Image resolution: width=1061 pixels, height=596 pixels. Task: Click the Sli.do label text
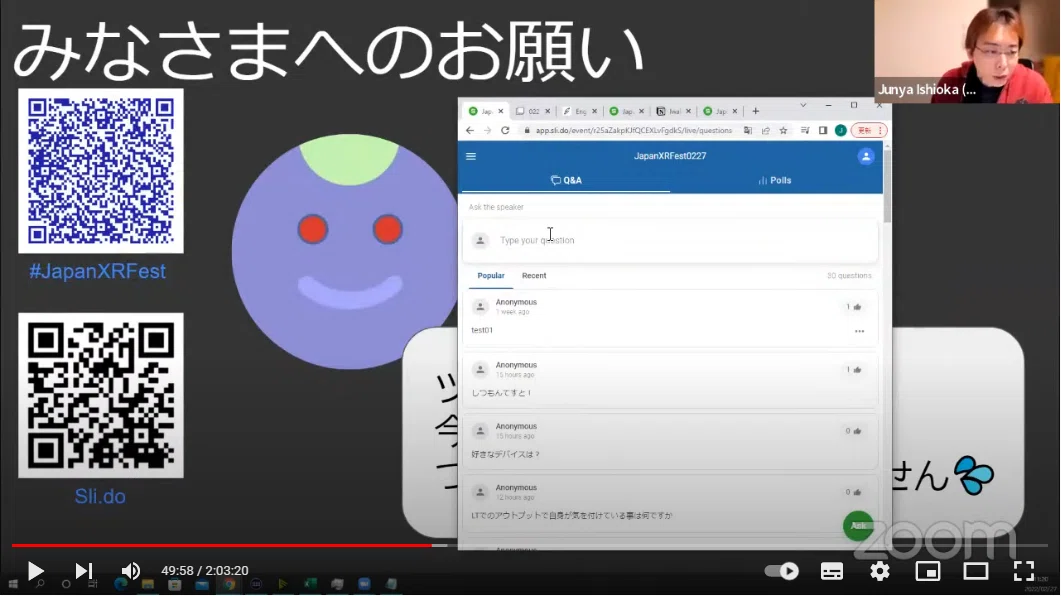[x=99, y=496]
